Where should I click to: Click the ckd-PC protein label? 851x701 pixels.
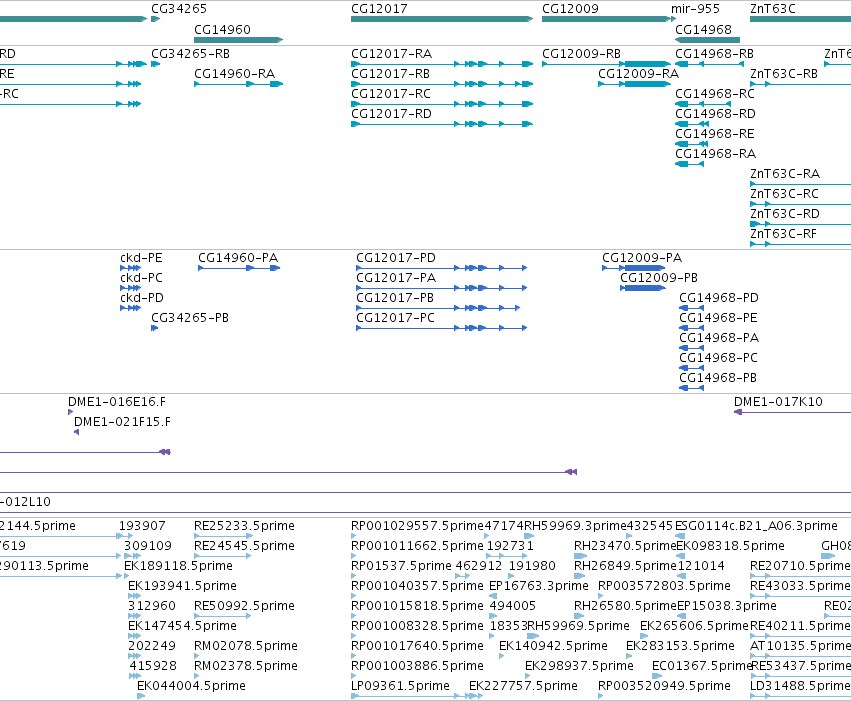pos(141,278)
